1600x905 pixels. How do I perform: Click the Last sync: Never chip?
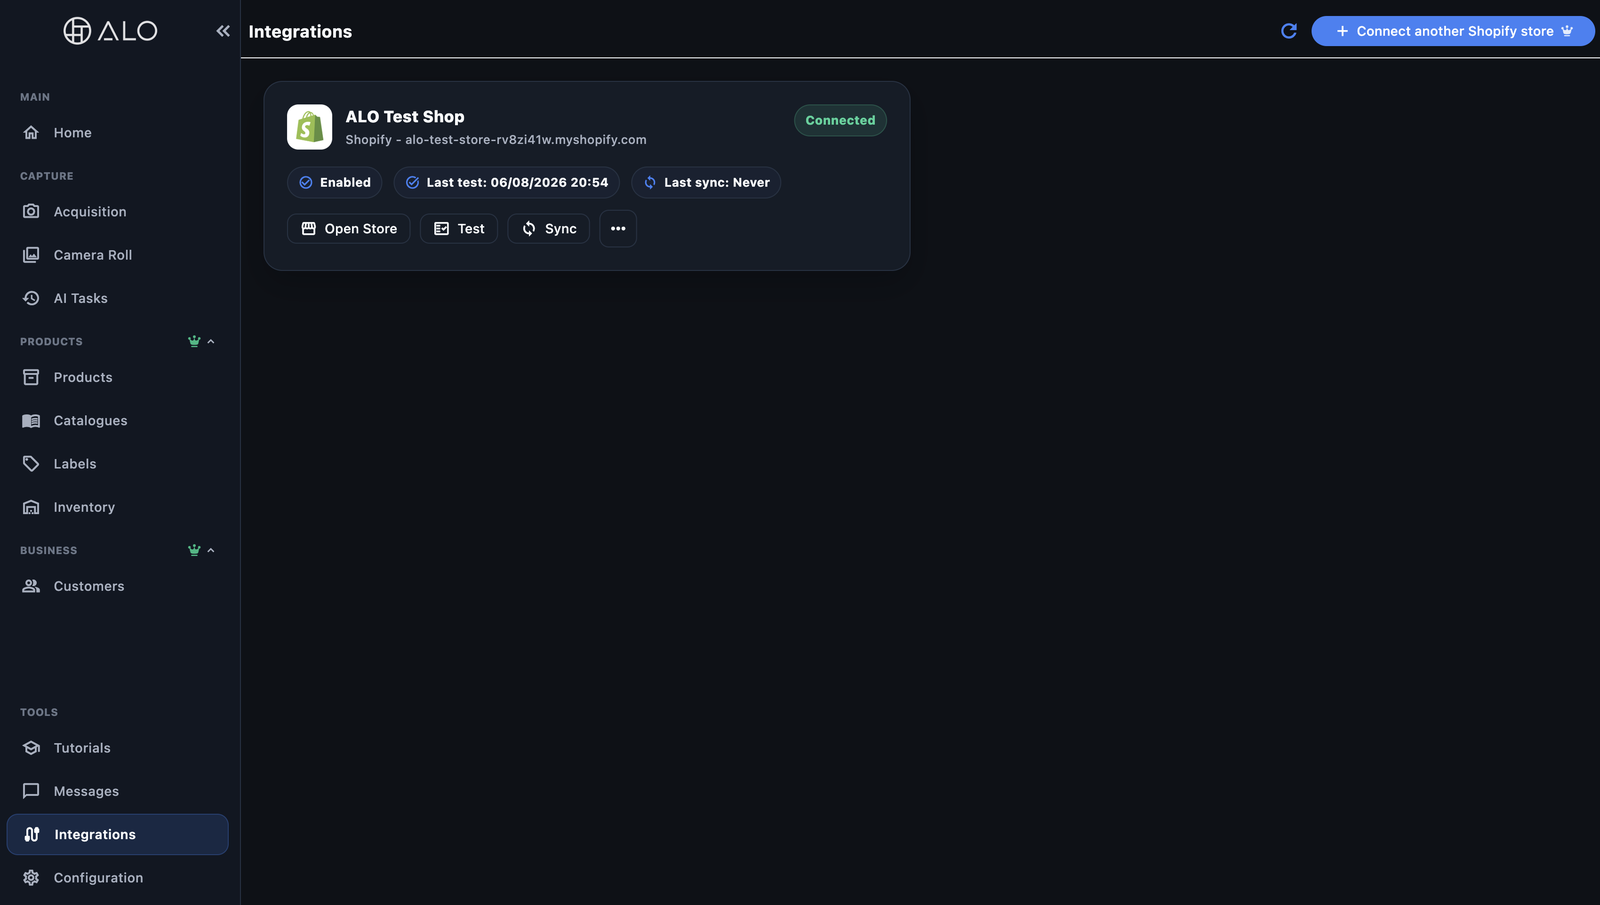pyautogui.click(x=706, y=182)
